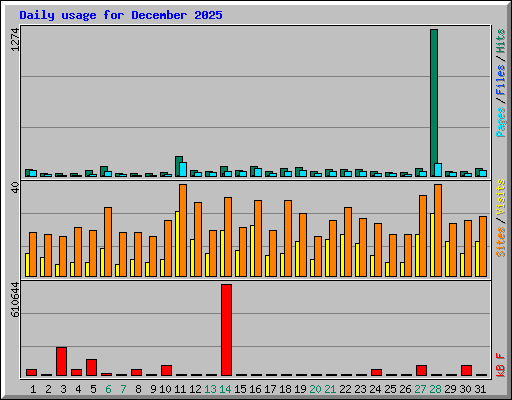Click day label 1 on the x-axis
The width and height of the screenshot is (512, 400).
[33, 389]
